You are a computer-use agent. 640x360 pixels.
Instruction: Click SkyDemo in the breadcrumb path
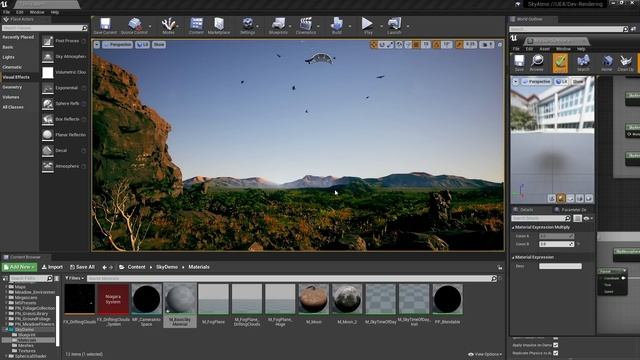[167, 267]
